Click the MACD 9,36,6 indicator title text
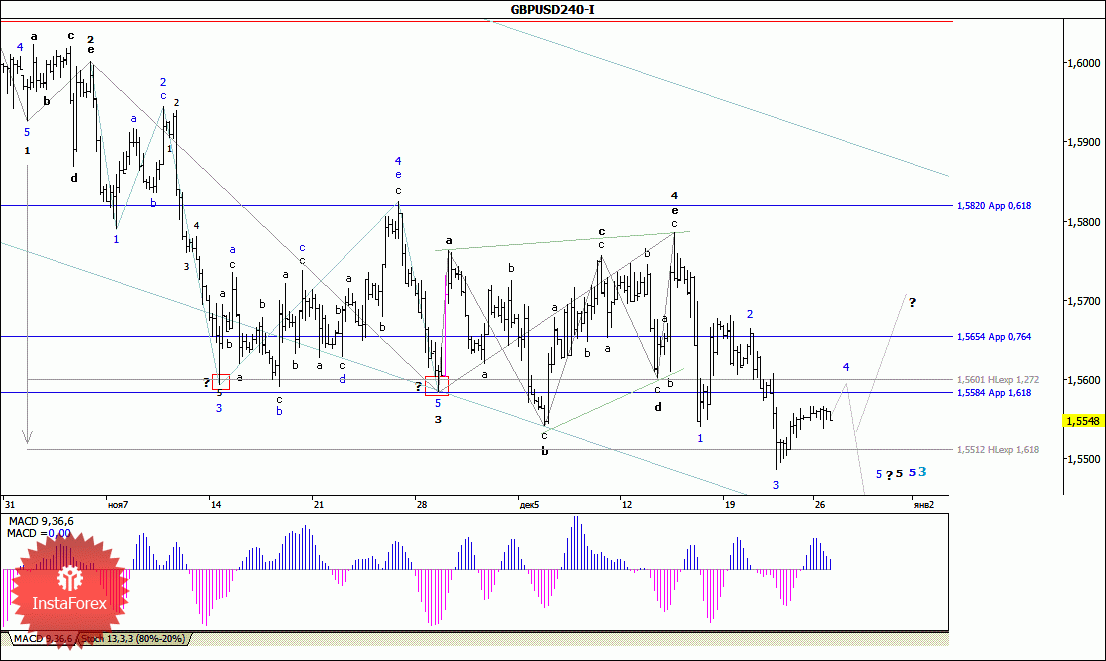 tap(40, 521)
